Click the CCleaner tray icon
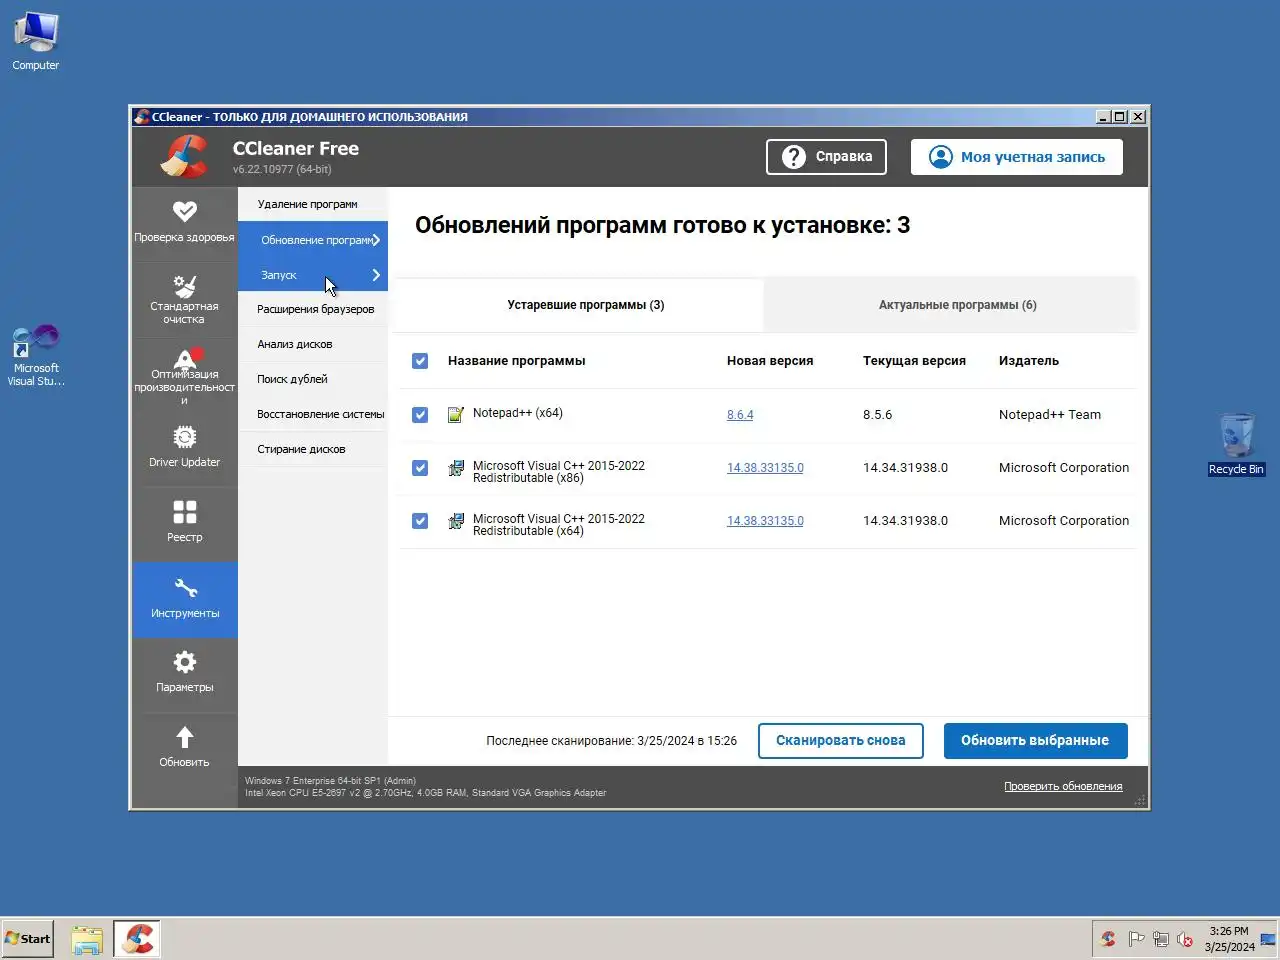 1108,939
